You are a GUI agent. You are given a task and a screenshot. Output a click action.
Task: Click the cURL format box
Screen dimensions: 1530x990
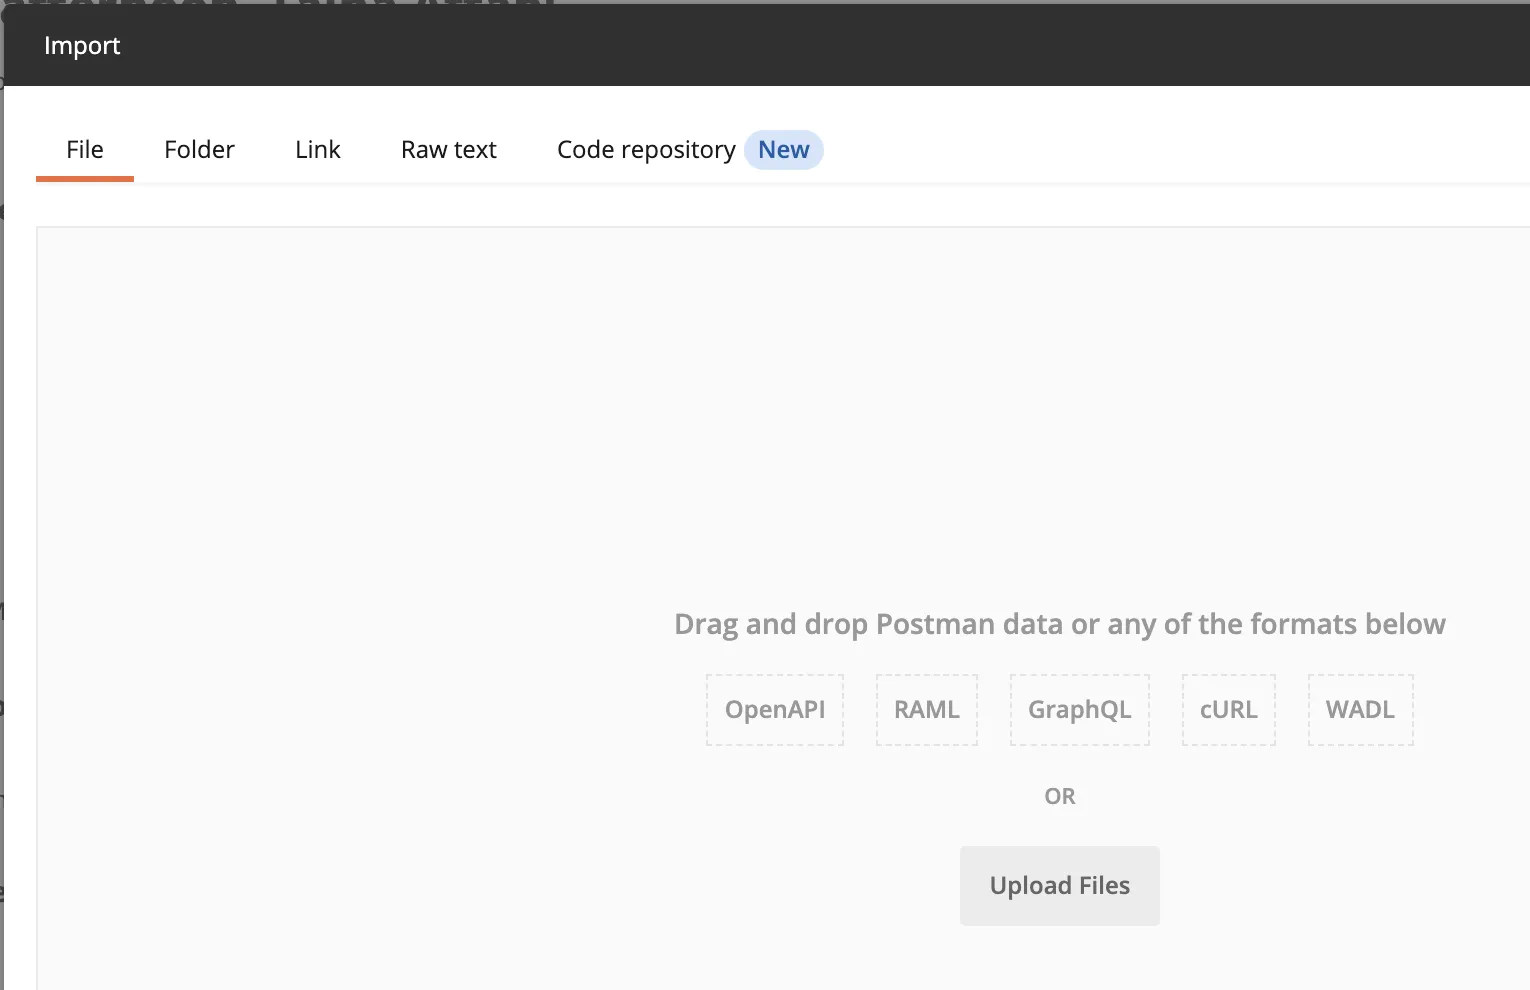tap(1229, 710)
